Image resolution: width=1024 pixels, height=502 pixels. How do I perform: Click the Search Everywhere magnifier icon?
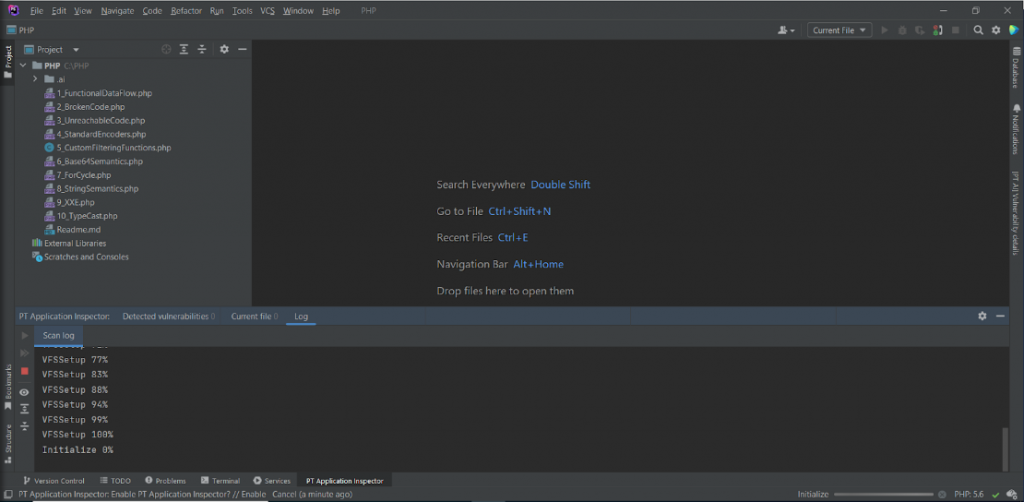coord(978,30)
